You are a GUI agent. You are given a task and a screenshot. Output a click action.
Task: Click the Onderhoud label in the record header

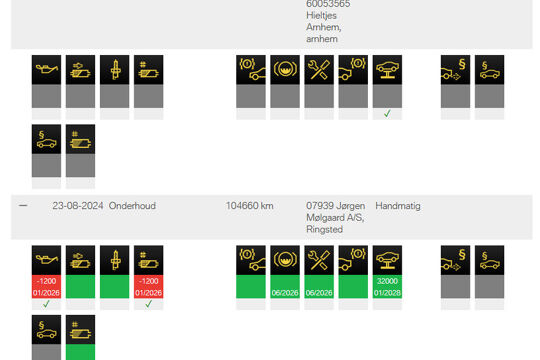[132, 206]
